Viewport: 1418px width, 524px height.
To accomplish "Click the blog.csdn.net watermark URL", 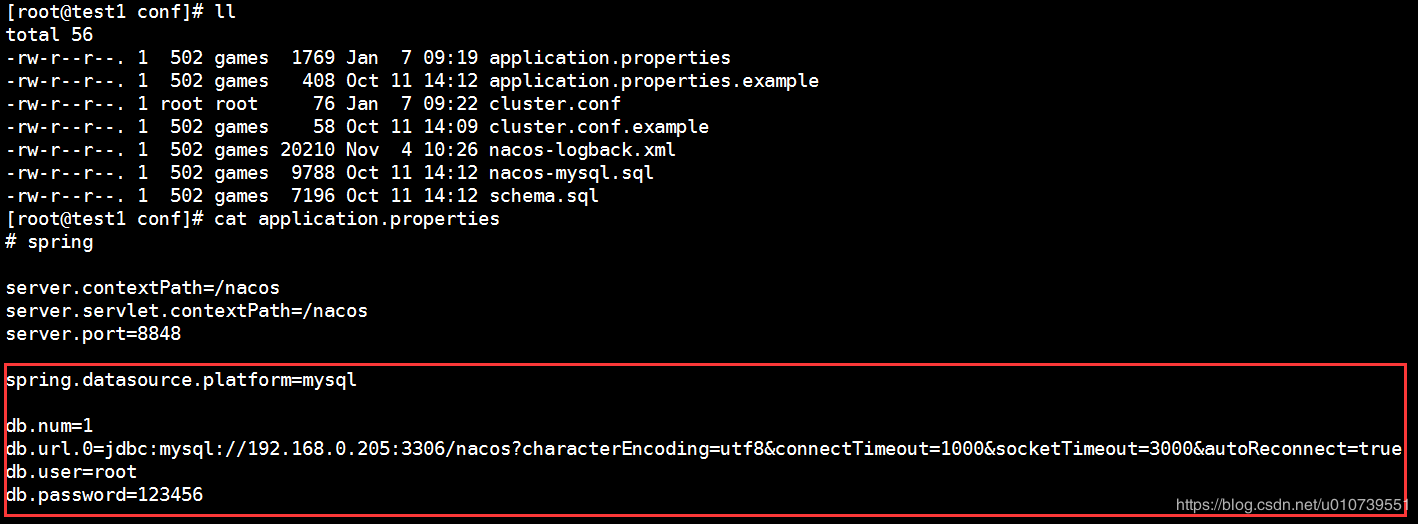I will [1292, 506].
